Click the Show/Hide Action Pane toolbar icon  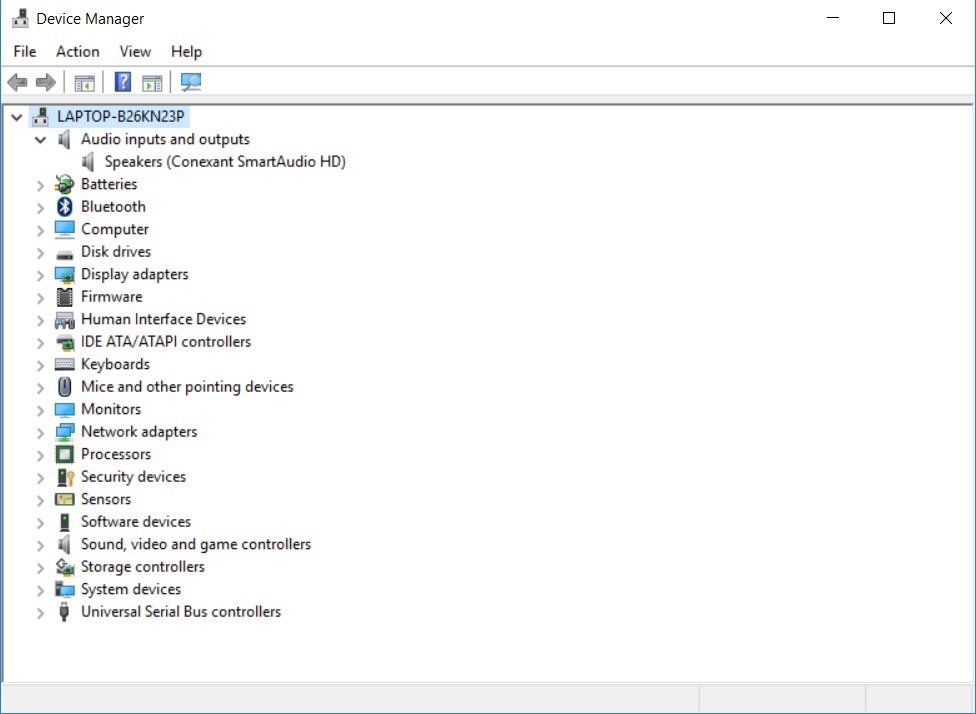coord(151,82)
